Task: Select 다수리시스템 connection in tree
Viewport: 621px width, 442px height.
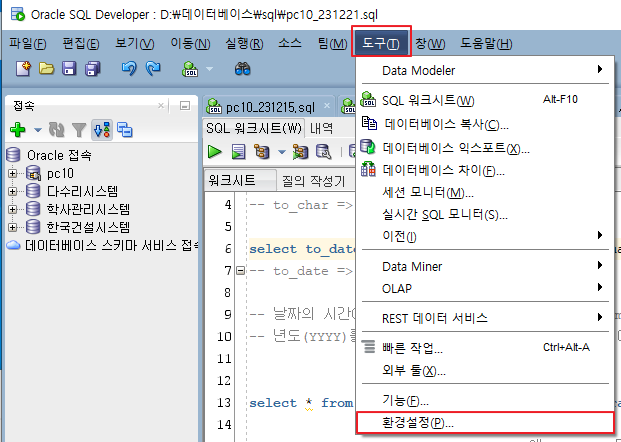Action: (82, 191)
